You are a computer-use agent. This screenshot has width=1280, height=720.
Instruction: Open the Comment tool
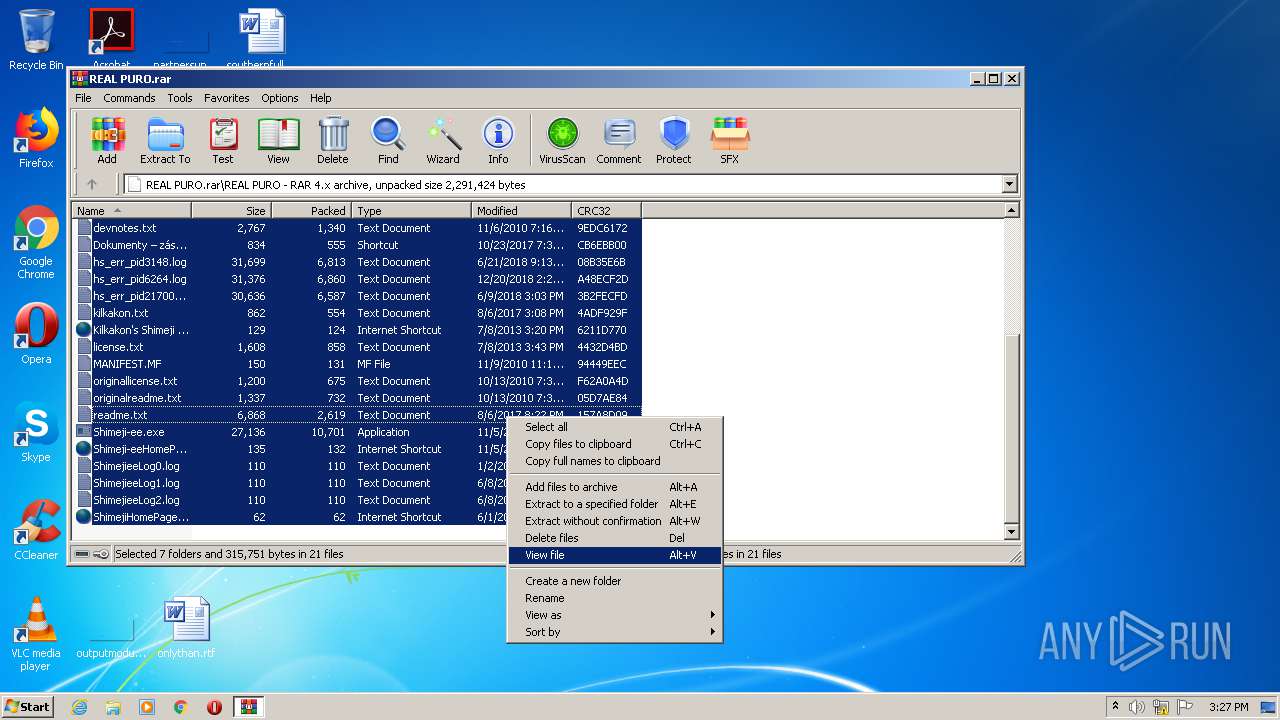(x=619, y=140)
